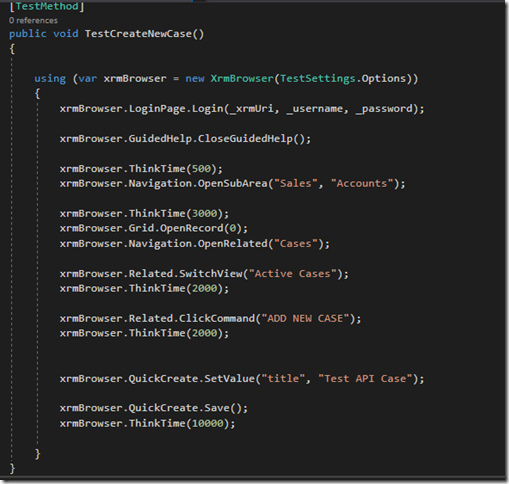The height and width of the screenshot is (484, 509).
Task: Click the OpenRelated method name
Action: [232, 244]
